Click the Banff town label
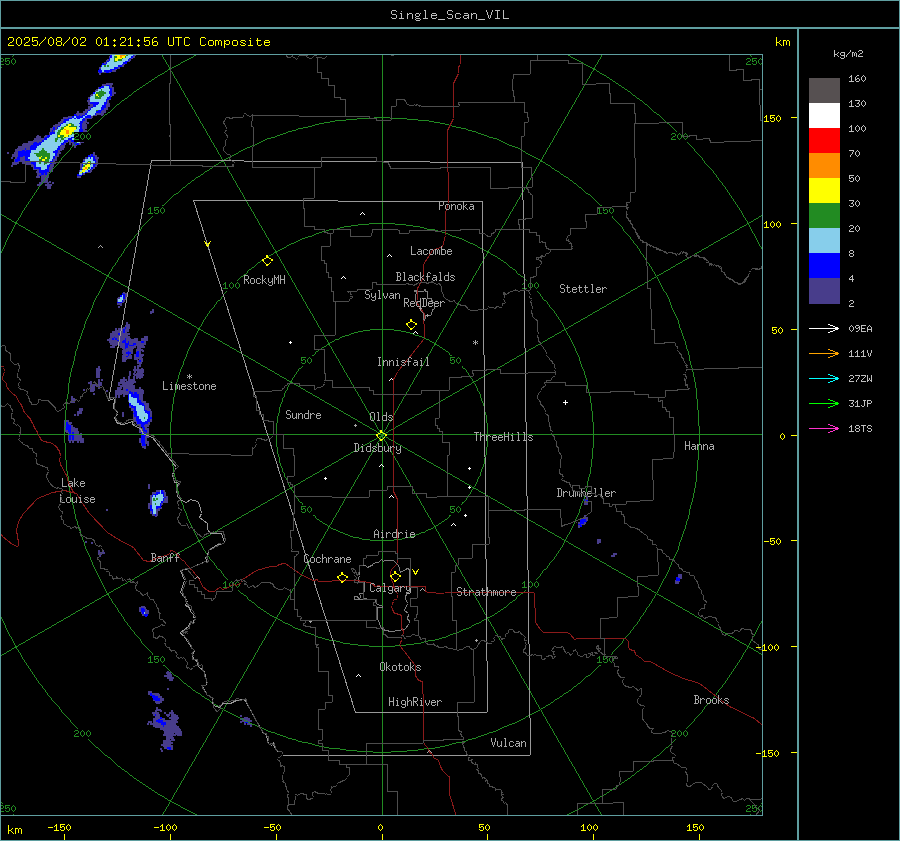This screenshot has width=900, height=841. tap(165, 557)
